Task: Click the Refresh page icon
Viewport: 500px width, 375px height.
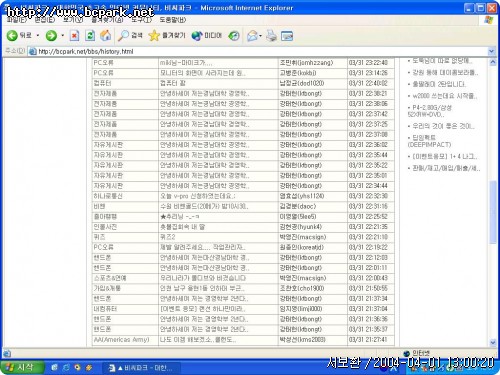Action: pyautogui.click(x=90, y=35)
